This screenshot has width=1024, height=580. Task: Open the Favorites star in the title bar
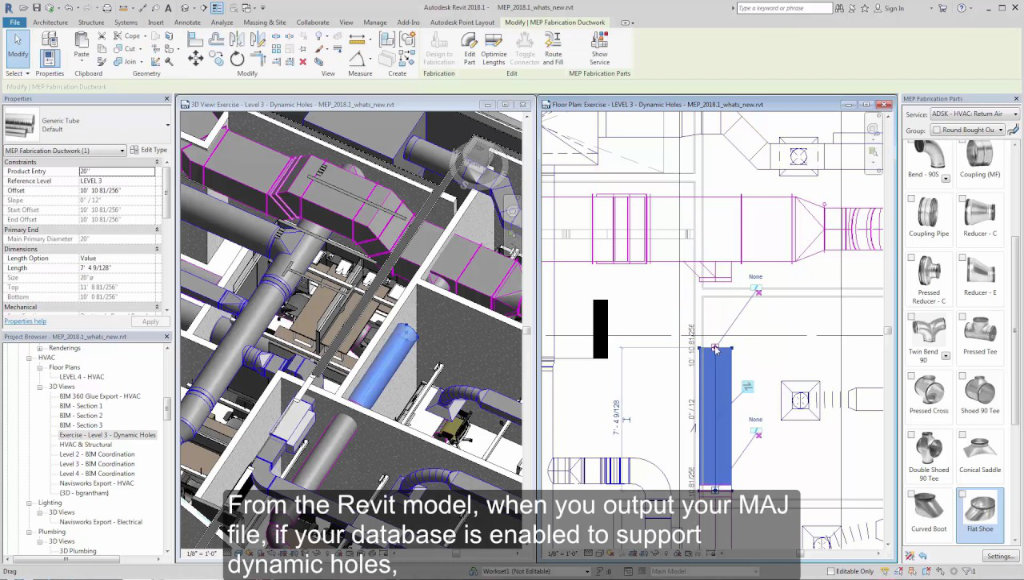pyautogui.click(x=865, y=8)
